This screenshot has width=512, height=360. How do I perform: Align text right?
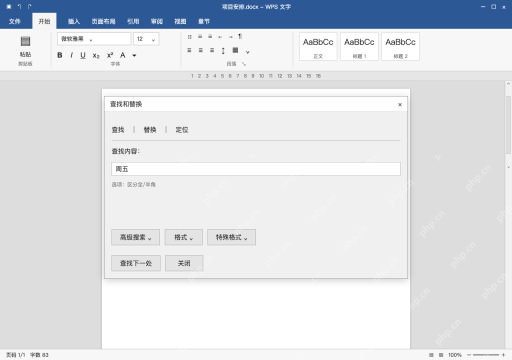[x=212, y=50]
